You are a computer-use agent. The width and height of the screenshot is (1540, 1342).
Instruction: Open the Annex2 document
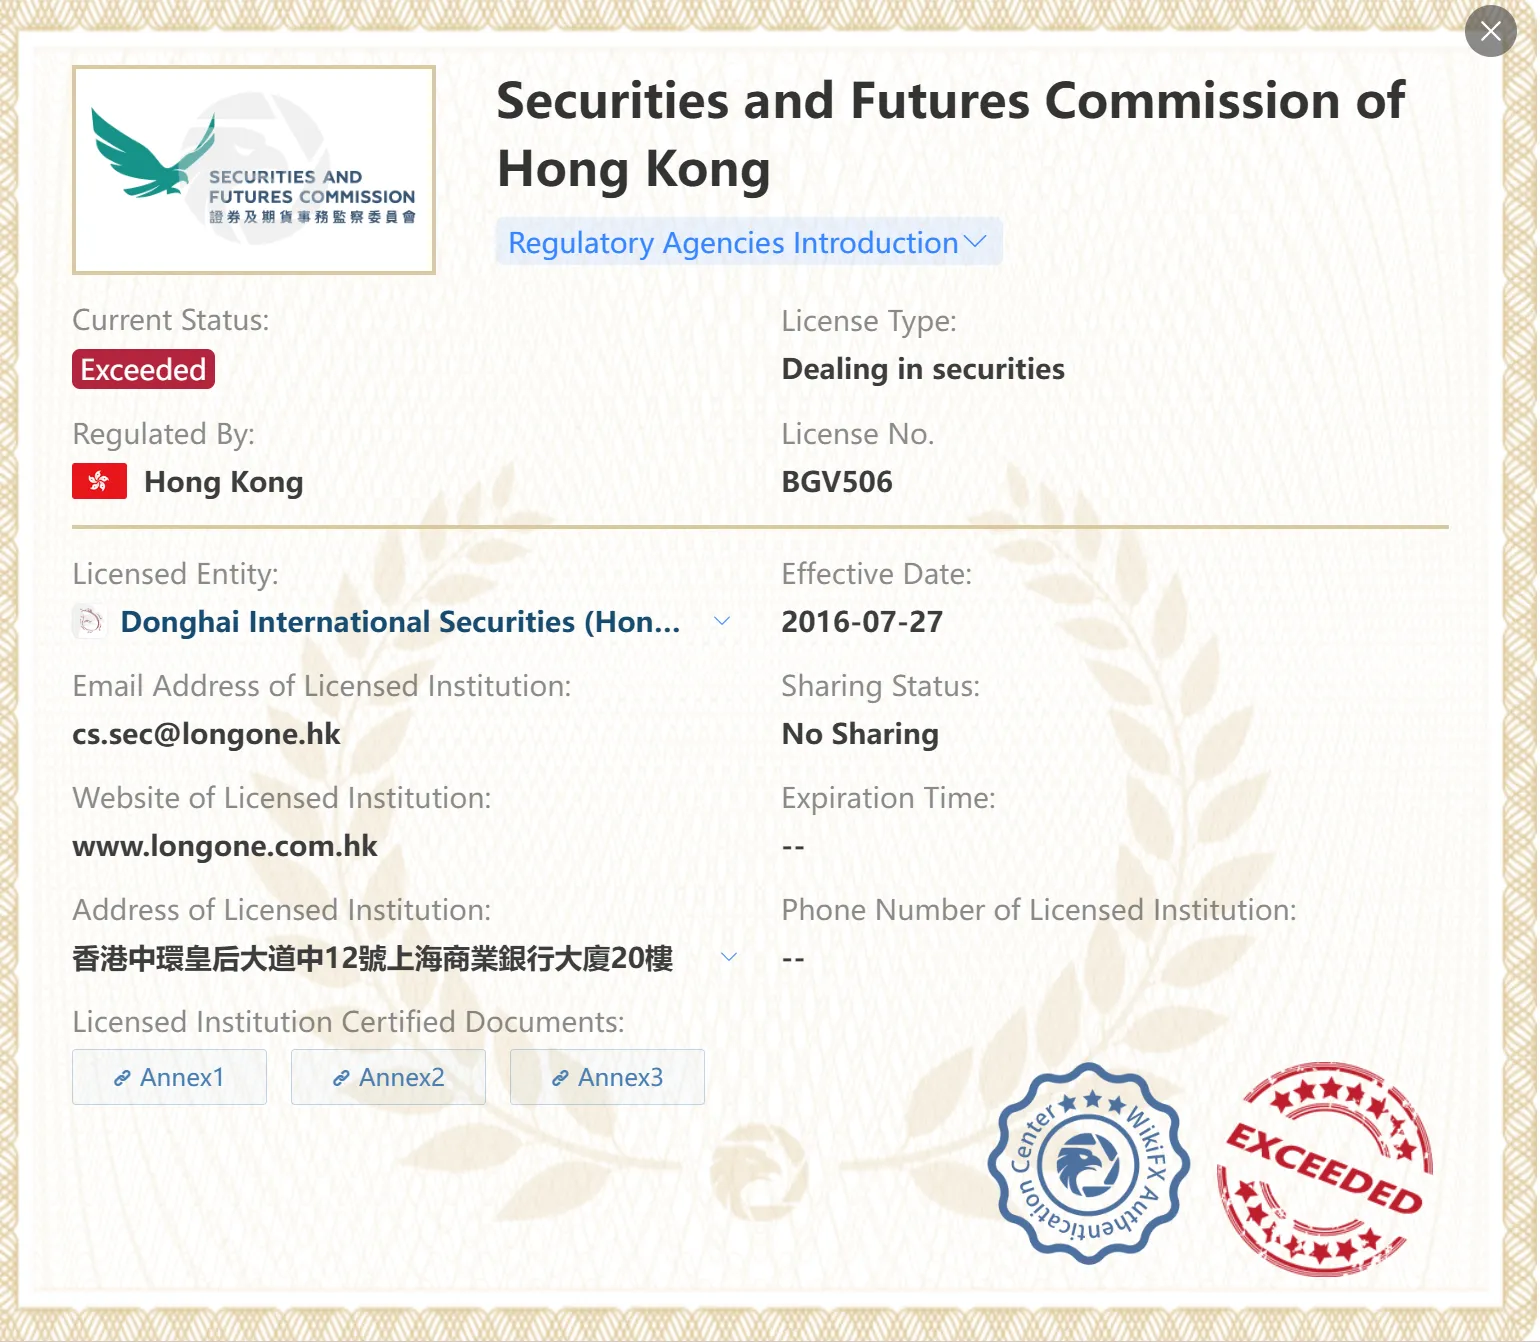click(x=388, y=1077)
